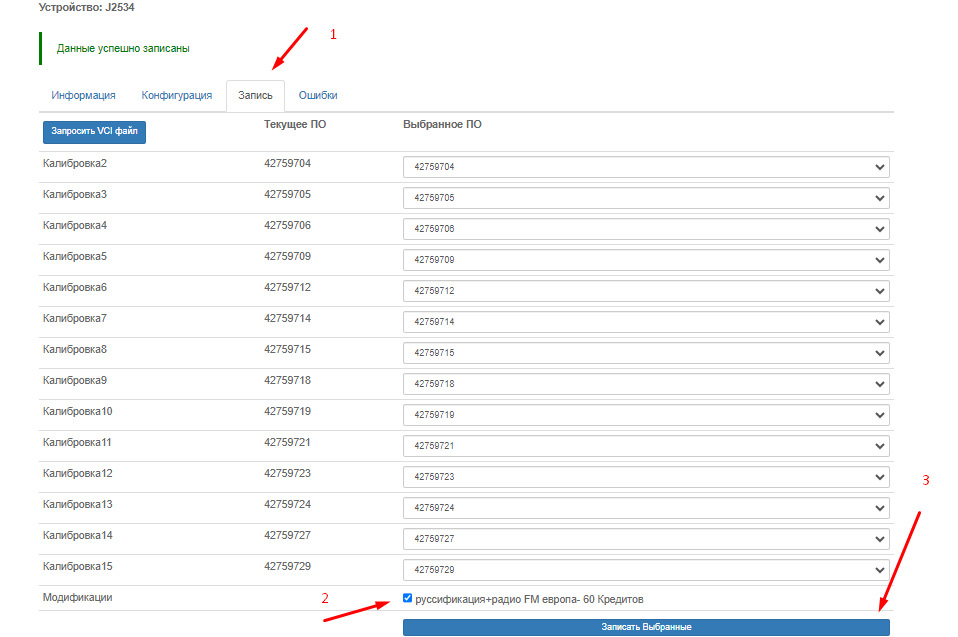Image resolution: width=958 pixels, height=637 pixels.
Task: Select the Запись tab
Action: [255, 95]
